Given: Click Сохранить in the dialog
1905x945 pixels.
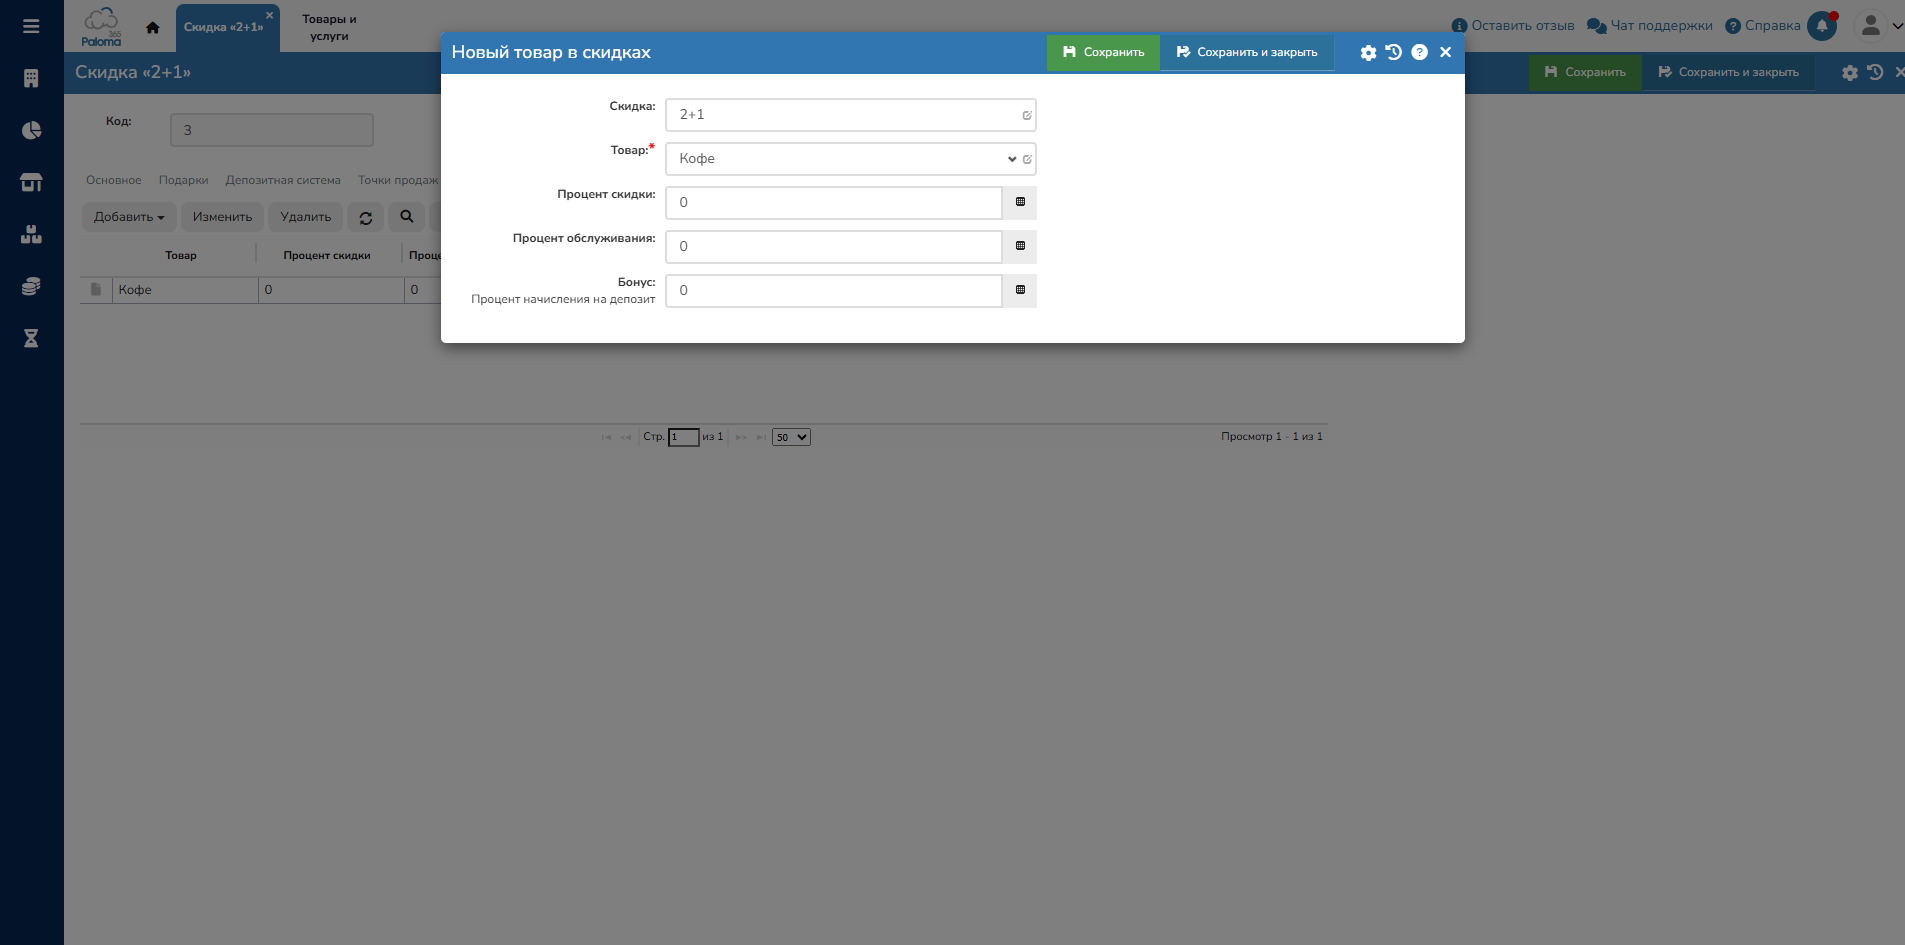Looking at the screenshot, I should [x=1103, y=52].
